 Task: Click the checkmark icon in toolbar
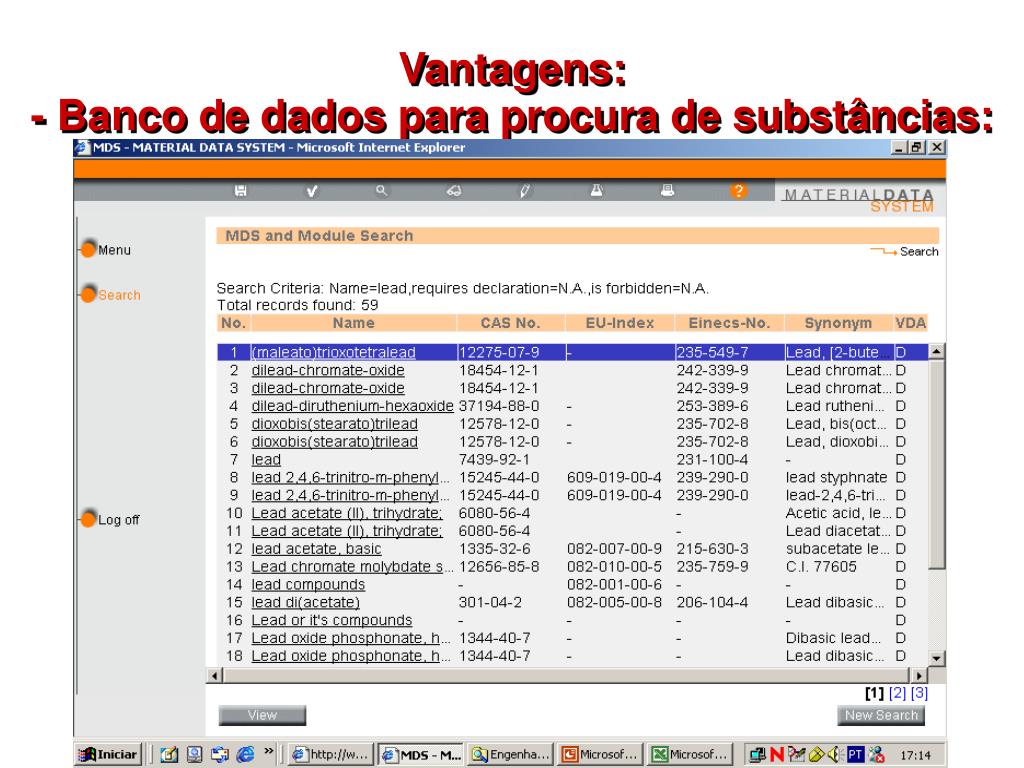click(312, 191)
